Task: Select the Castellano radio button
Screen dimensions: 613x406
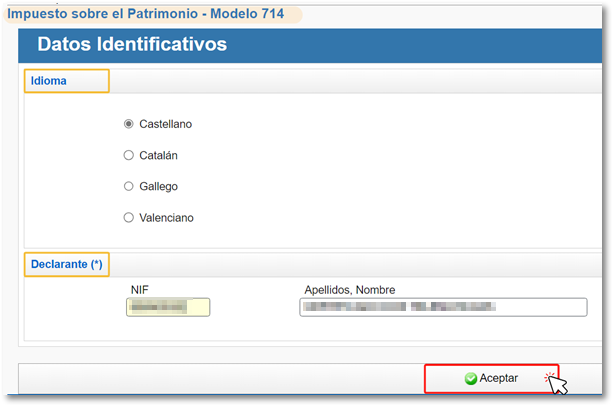Action: pos(128,124)
